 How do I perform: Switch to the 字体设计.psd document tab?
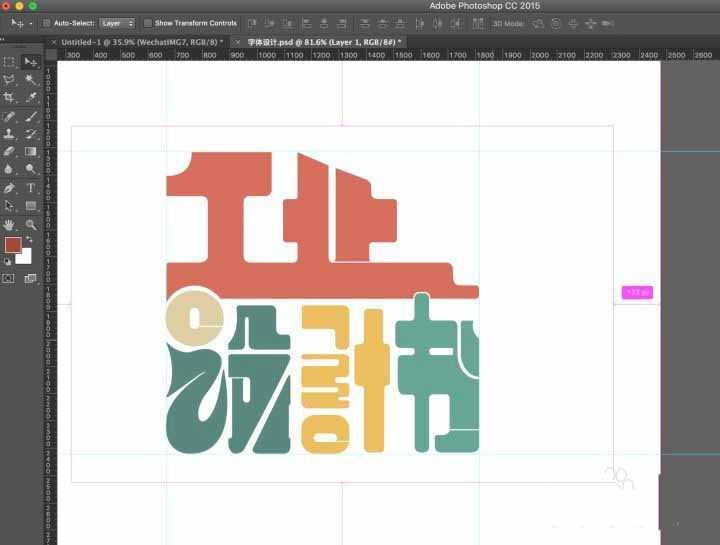click(324, 42)
